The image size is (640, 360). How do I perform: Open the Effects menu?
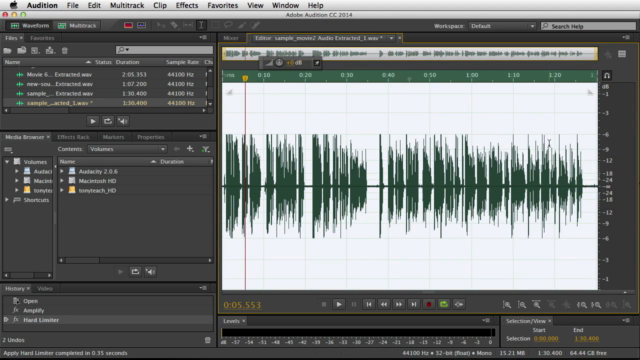(x=187, y=5)
